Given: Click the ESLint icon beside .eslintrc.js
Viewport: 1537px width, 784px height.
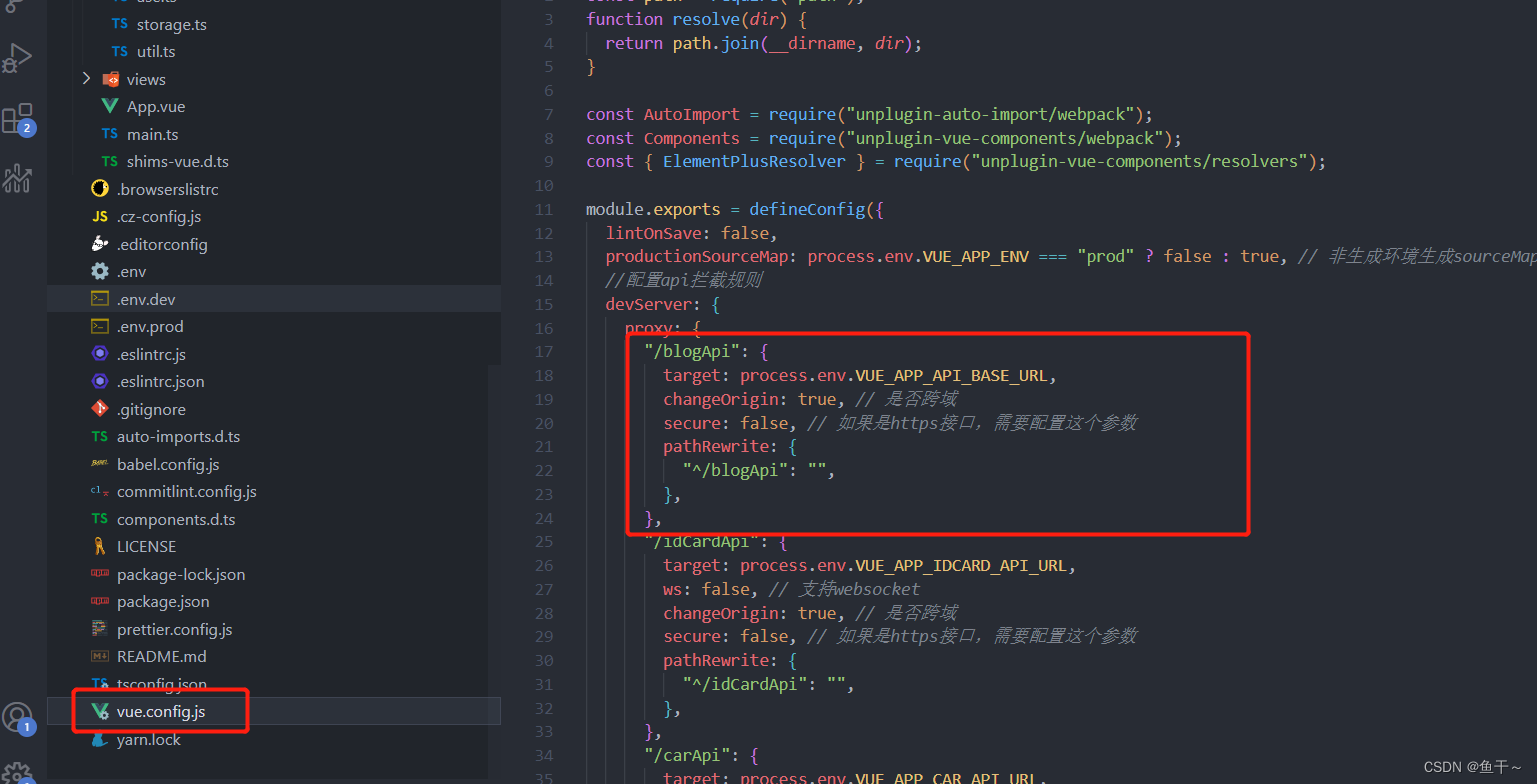Looking at the screenshot, I should point(100,354).
